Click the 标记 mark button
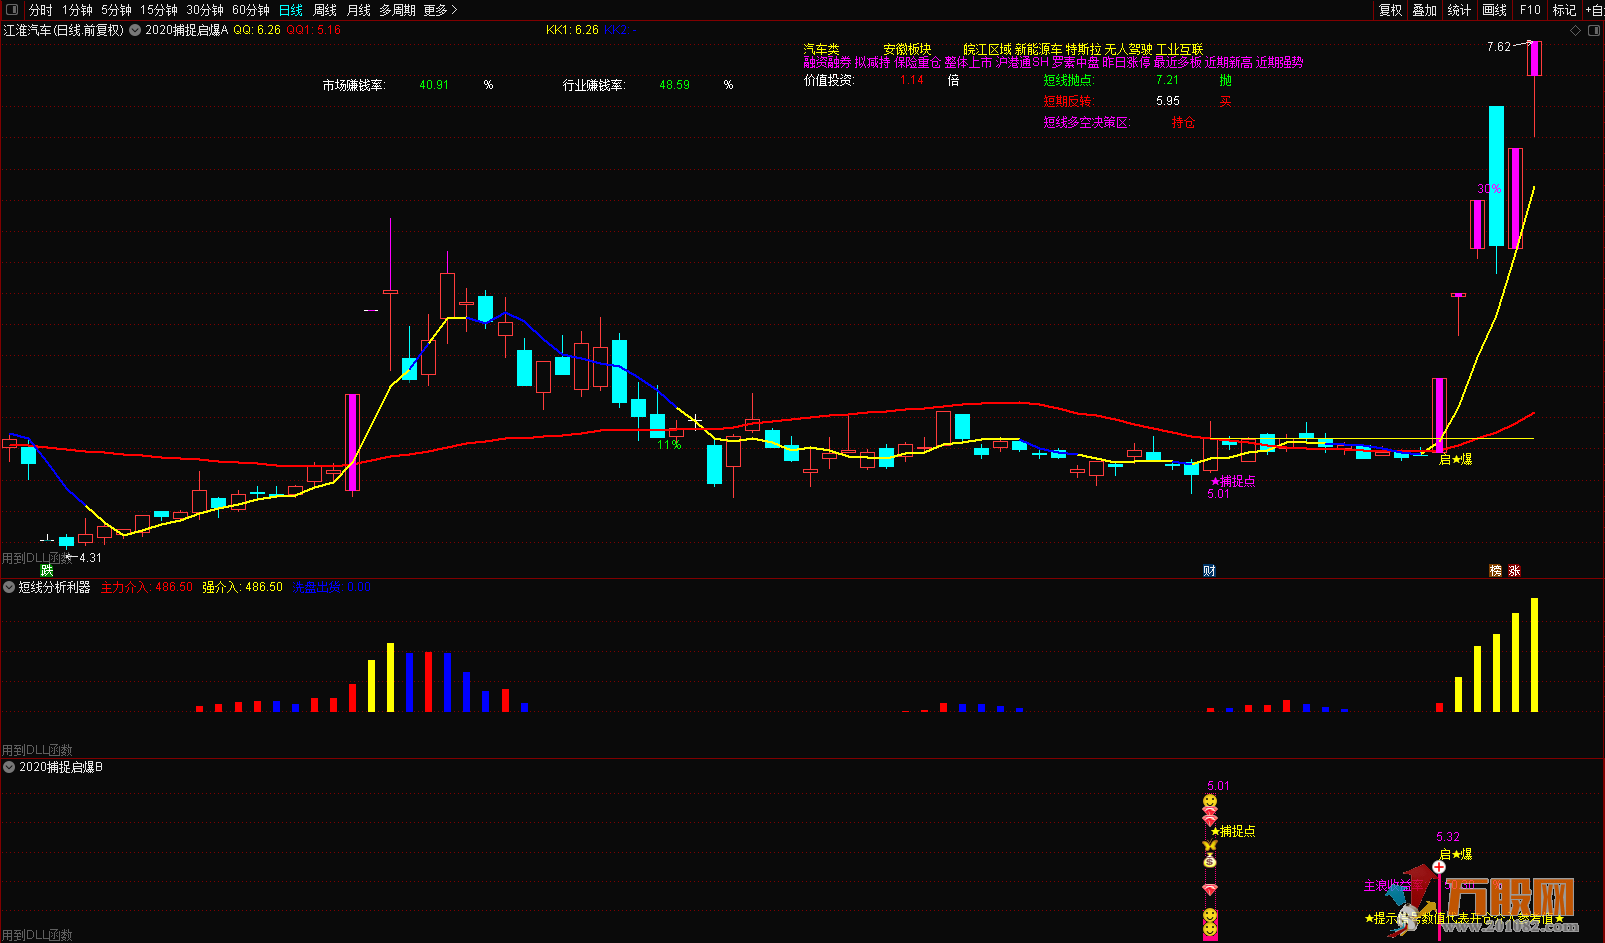The height and width of the screenshot is (943, 1605). (x=1564, y=10)
